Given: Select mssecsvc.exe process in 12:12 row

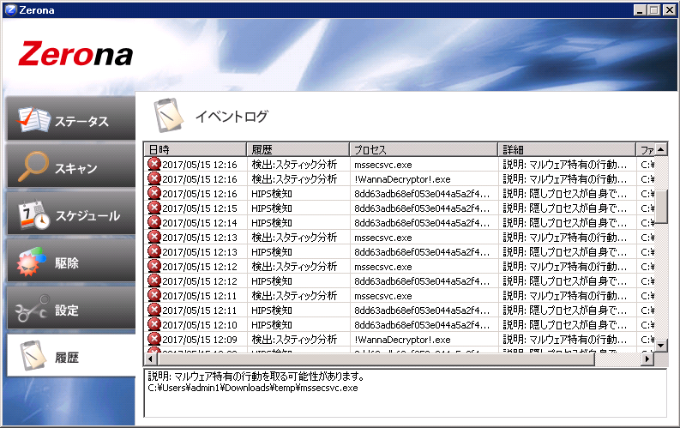Looking at the screenshot, I should click(383, 267).
